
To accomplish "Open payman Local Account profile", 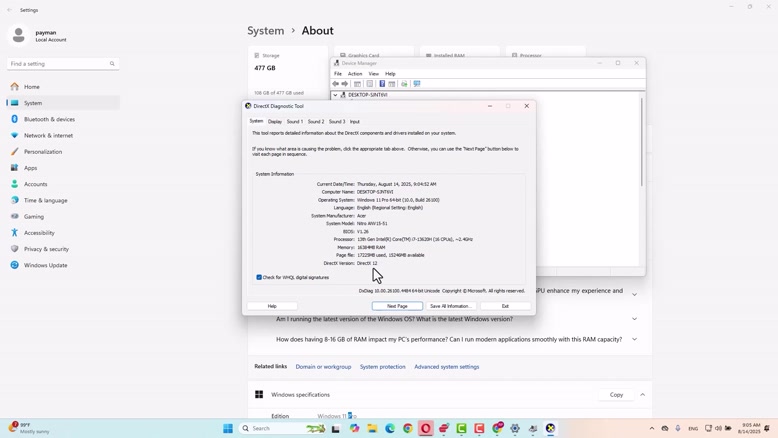I will [x=38, y=36].
